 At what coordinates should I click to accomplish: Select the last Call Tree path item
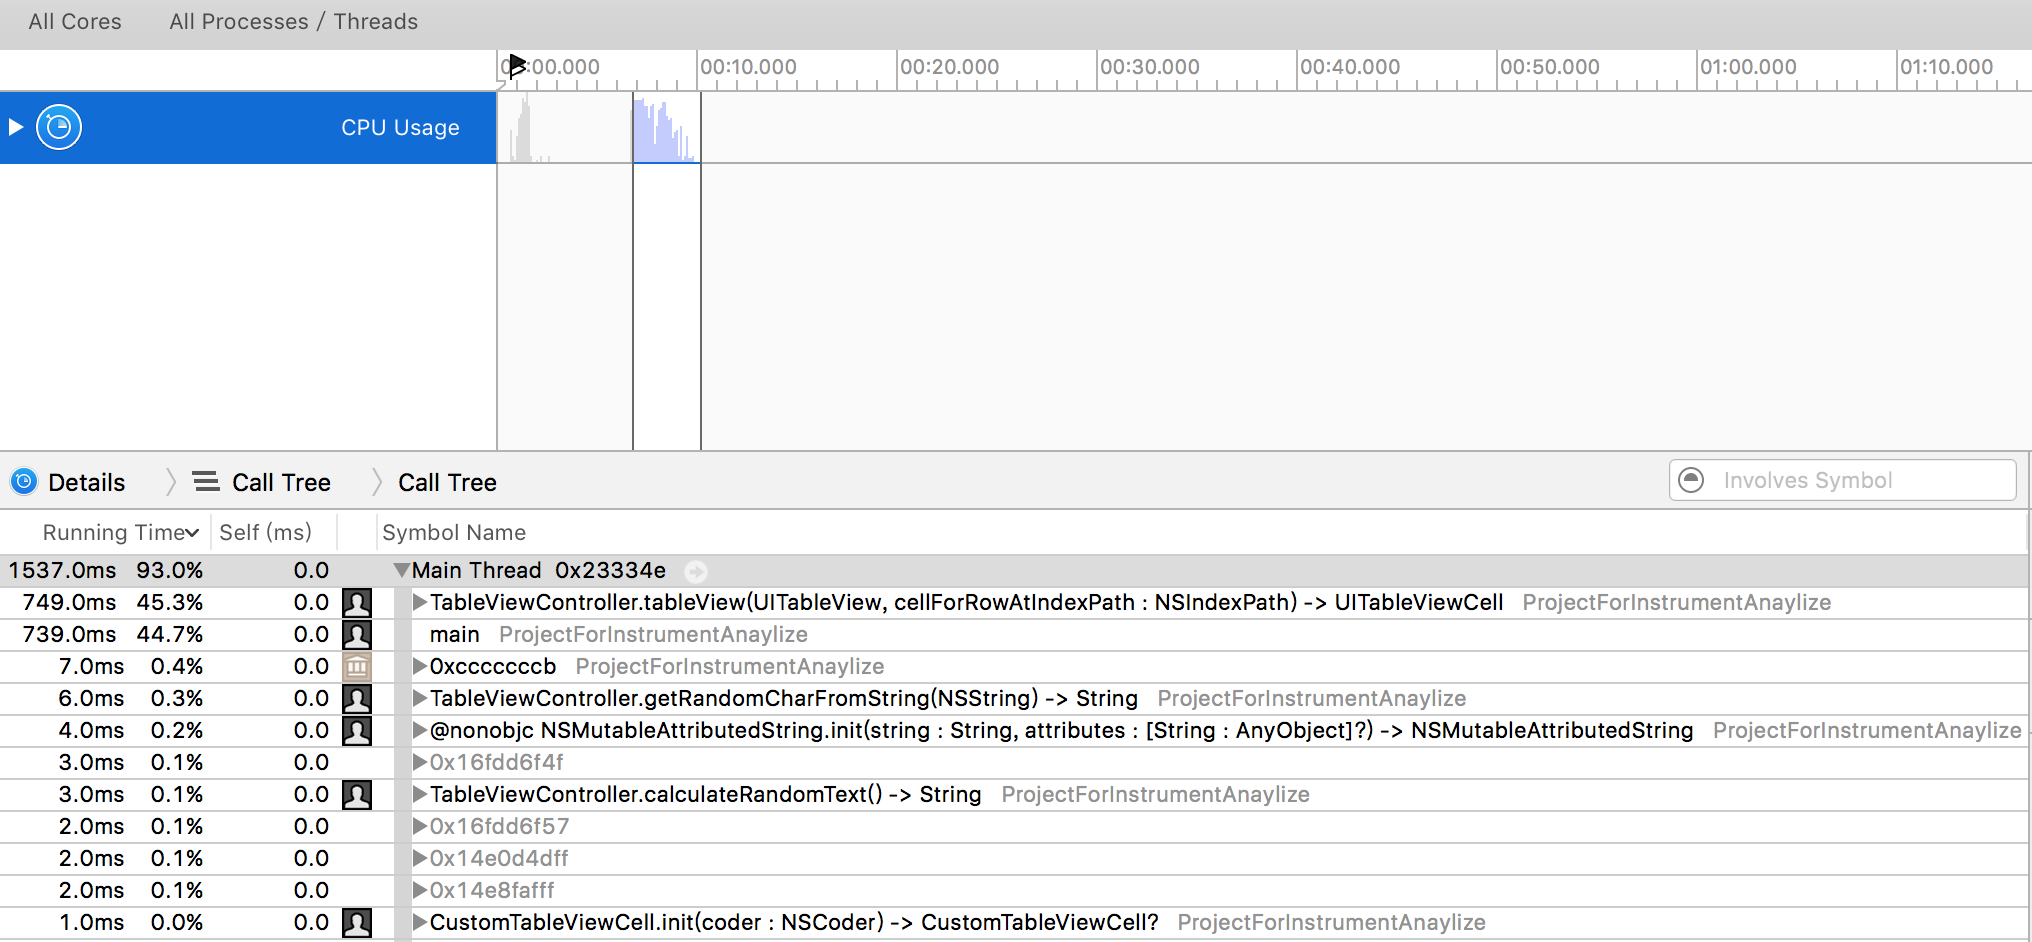tap(447, 483)
